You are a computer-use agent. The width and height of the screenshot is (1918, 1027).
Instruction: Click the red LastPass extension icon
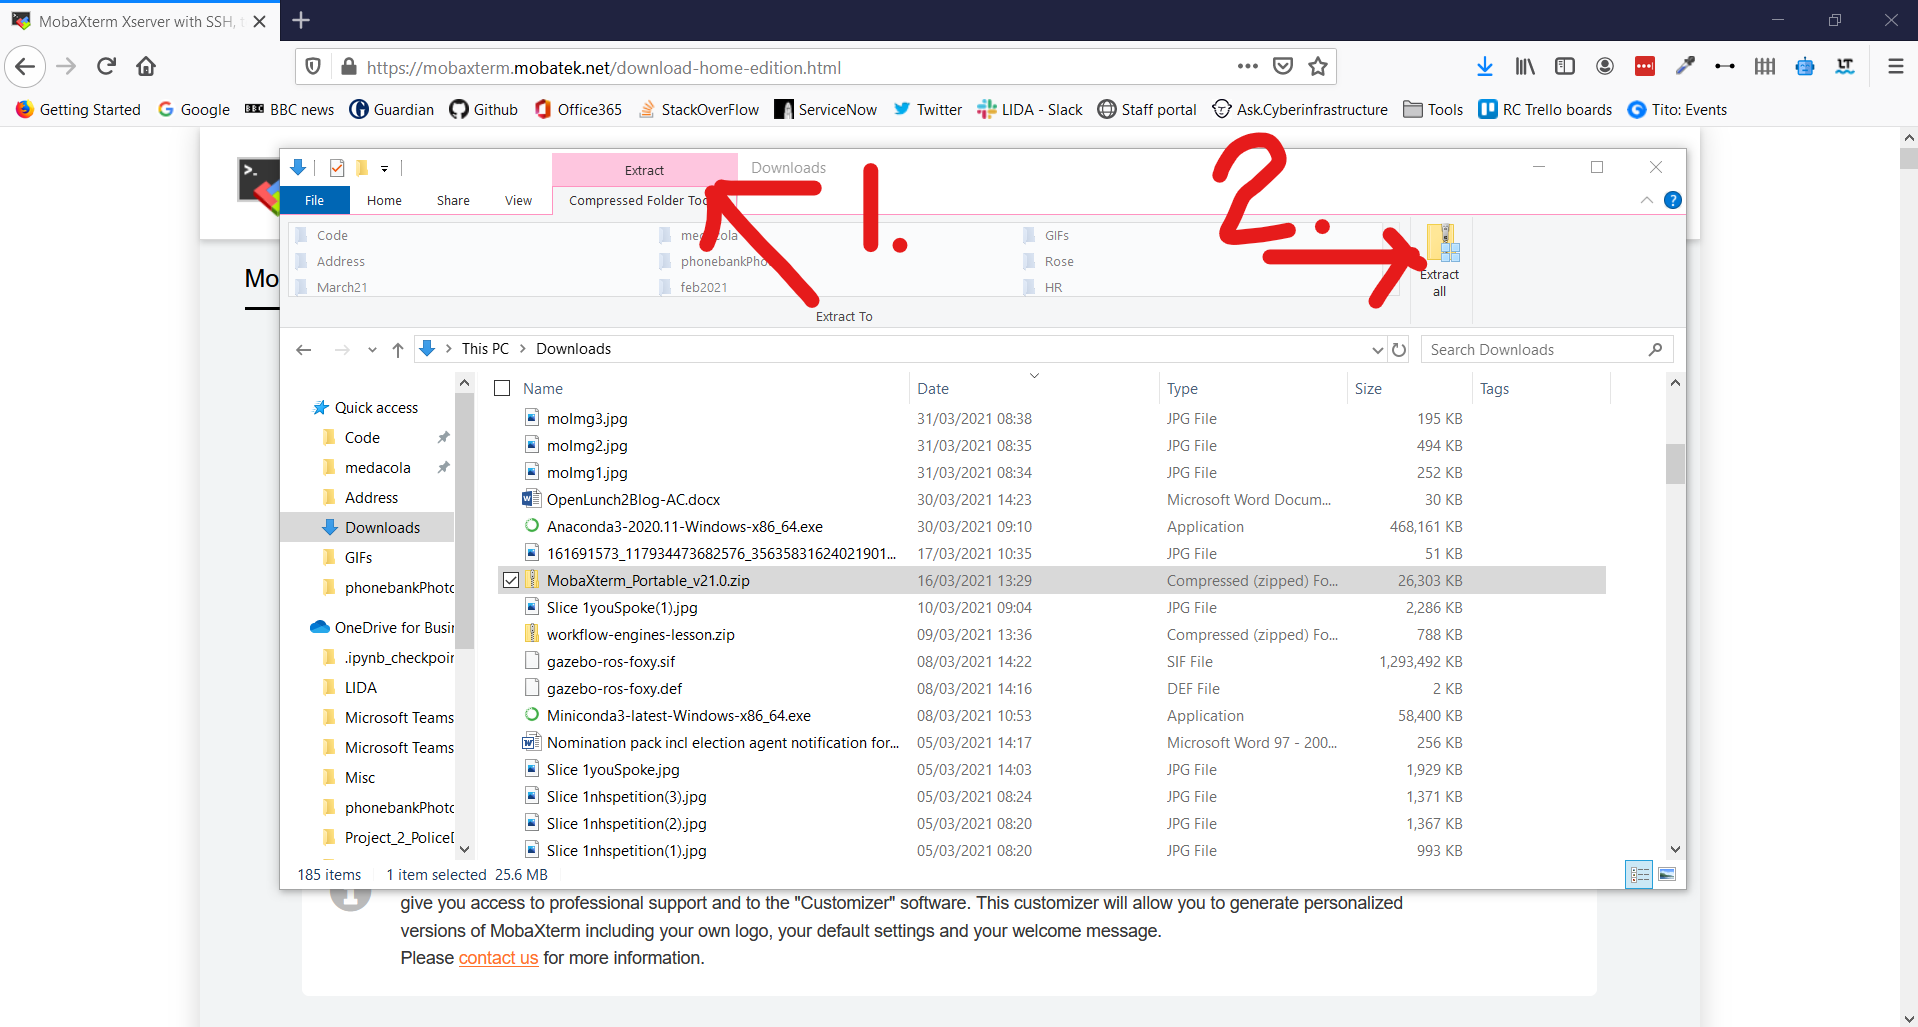click(x=1645, y=67)
